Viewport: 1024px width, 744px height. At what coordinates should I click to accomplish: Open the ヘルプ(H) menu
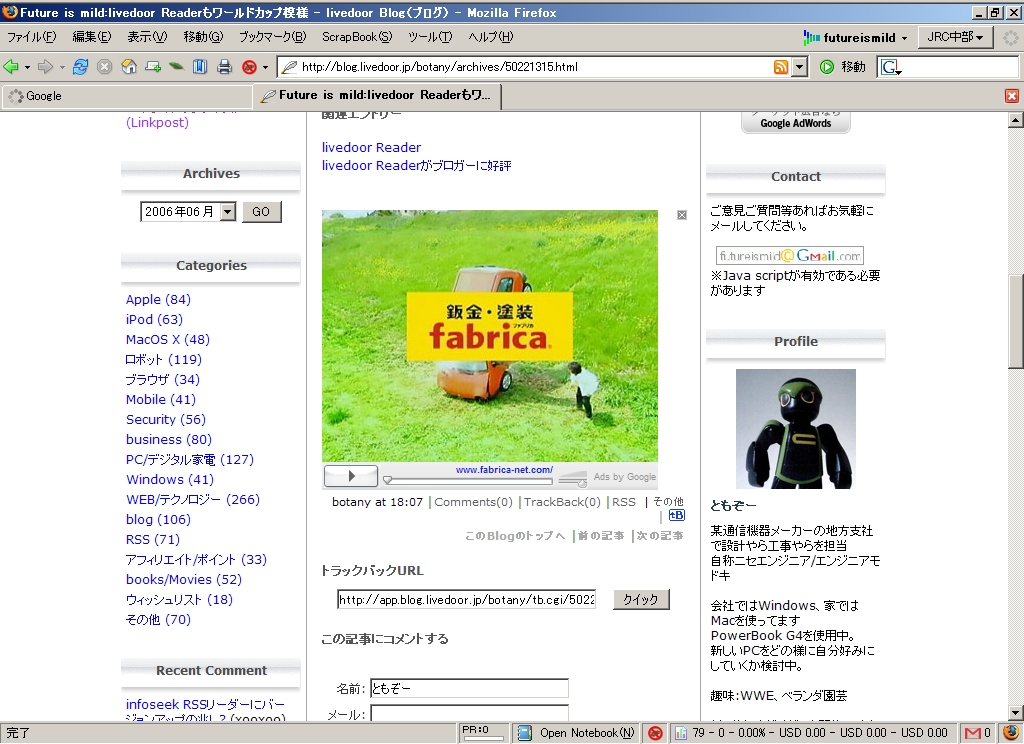tap(490, 37)
